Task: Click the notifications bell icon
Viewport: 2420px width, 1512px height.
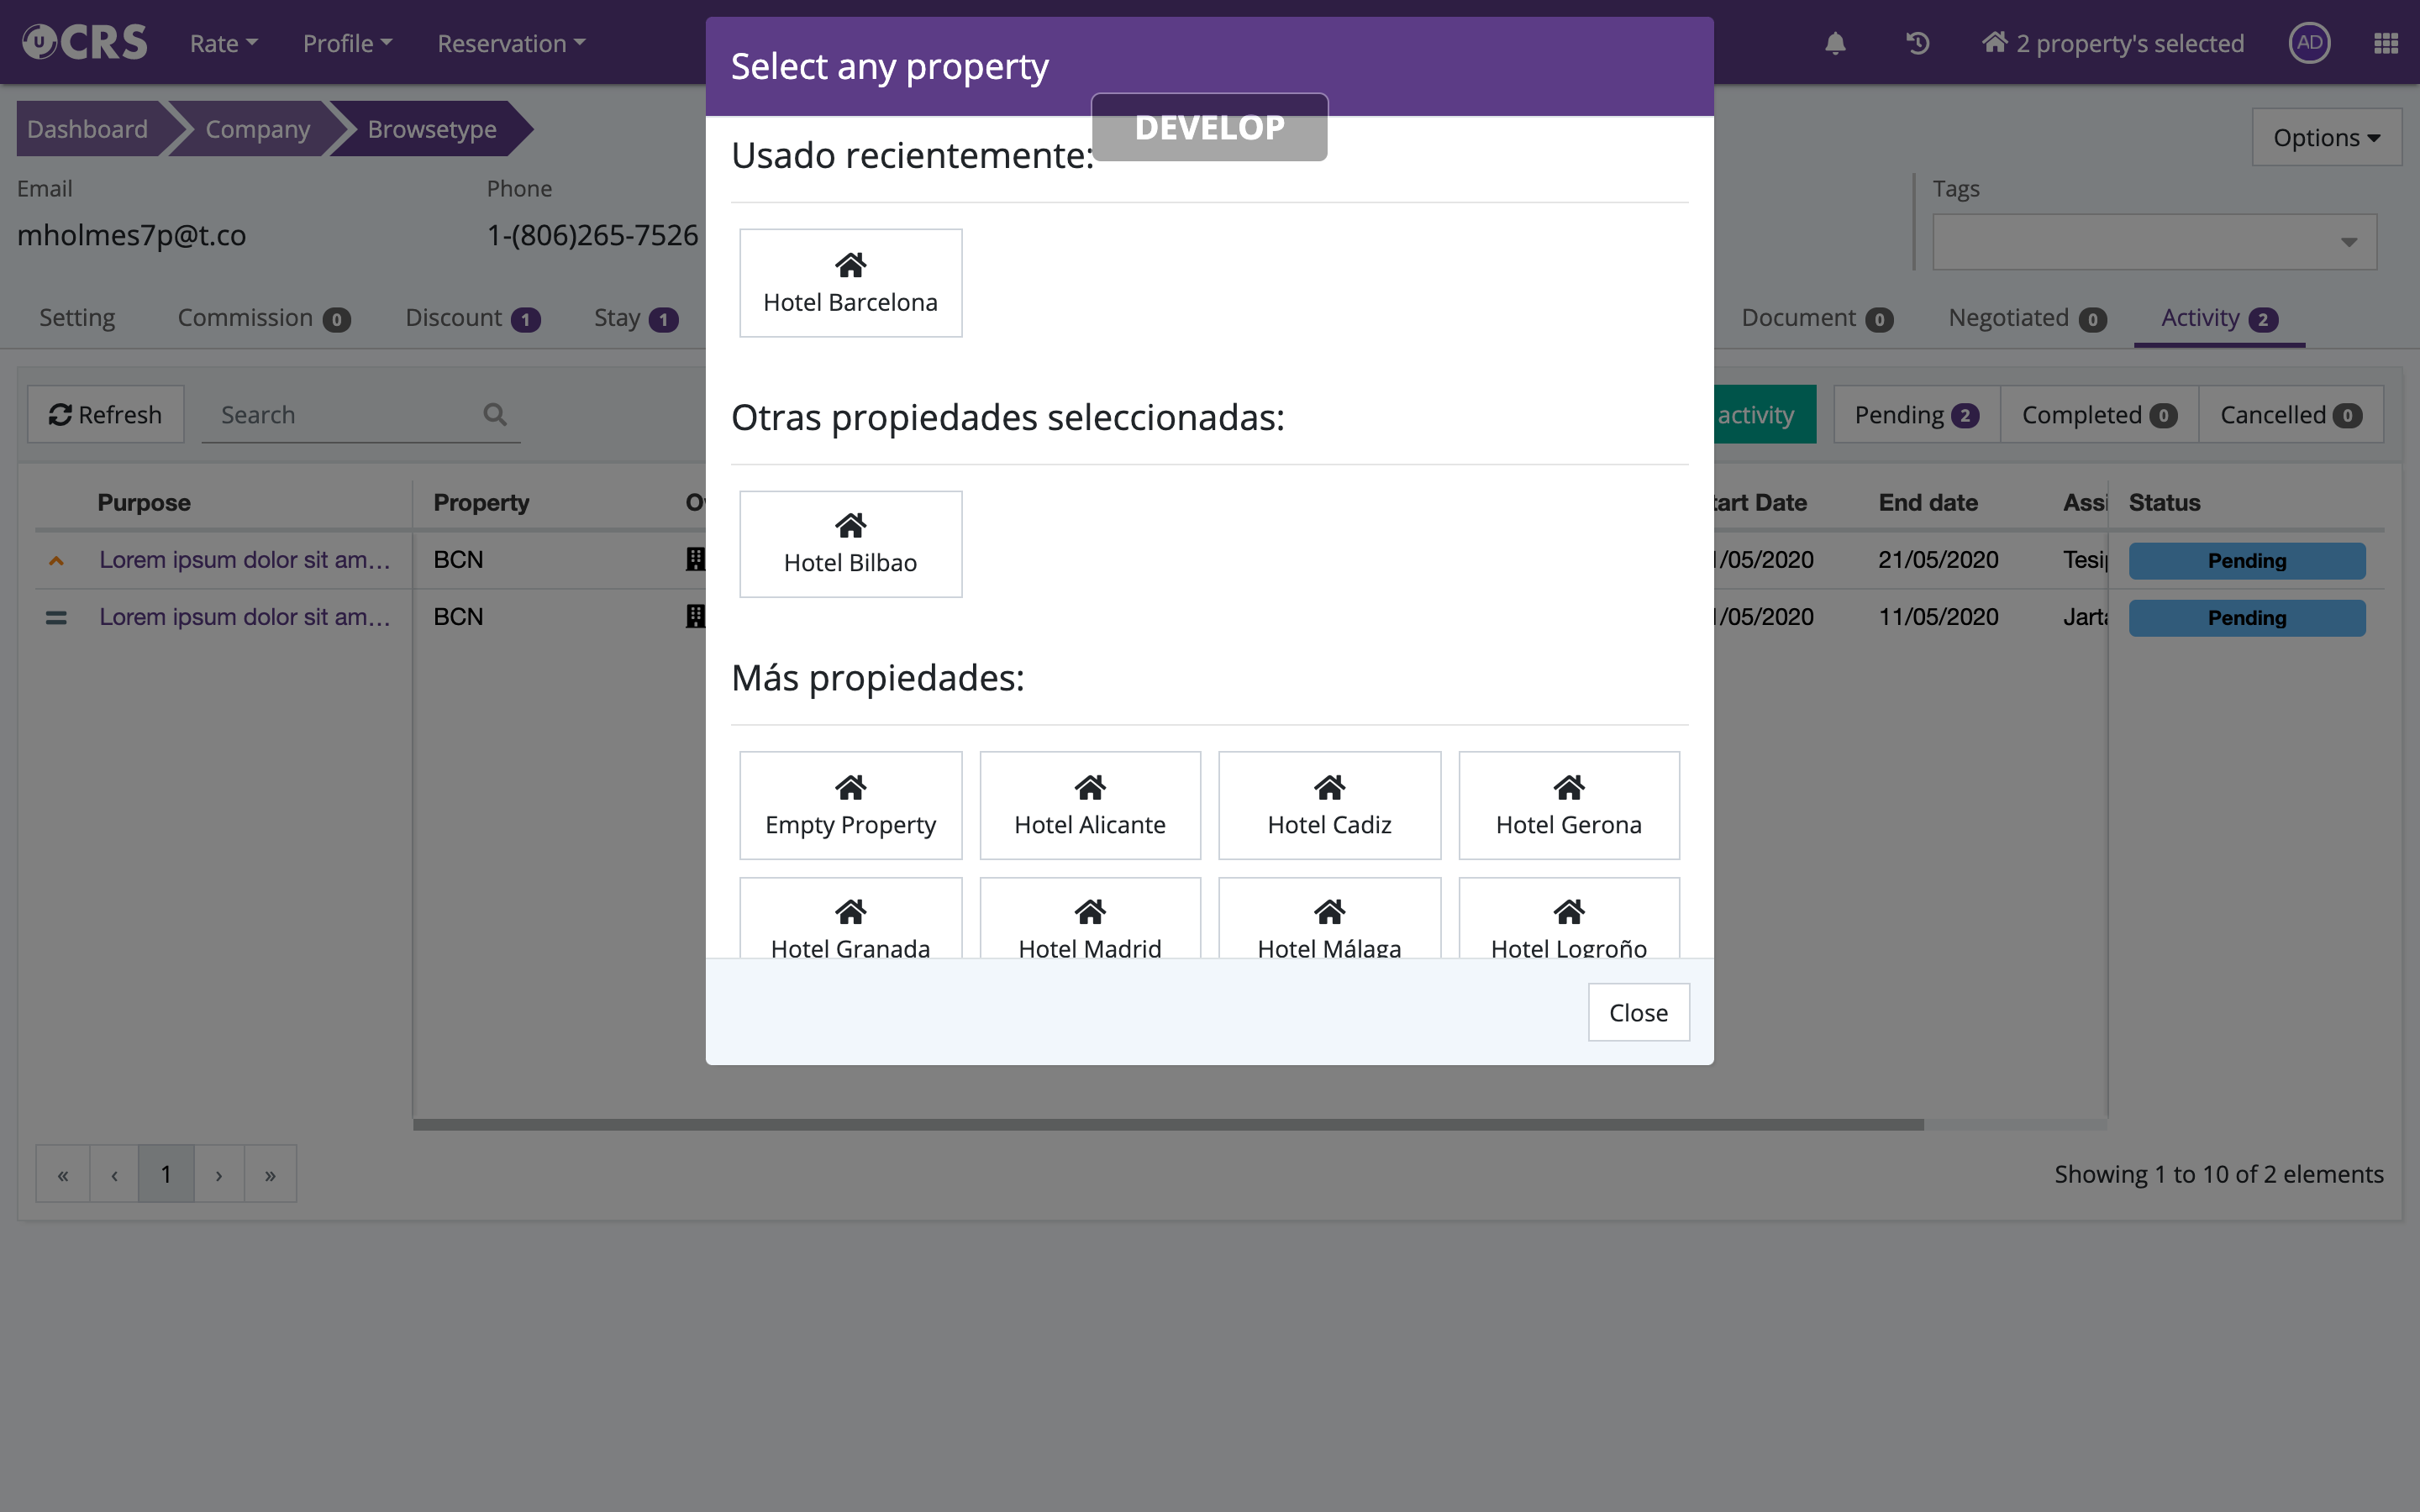Action: (x=1834, y=43)
